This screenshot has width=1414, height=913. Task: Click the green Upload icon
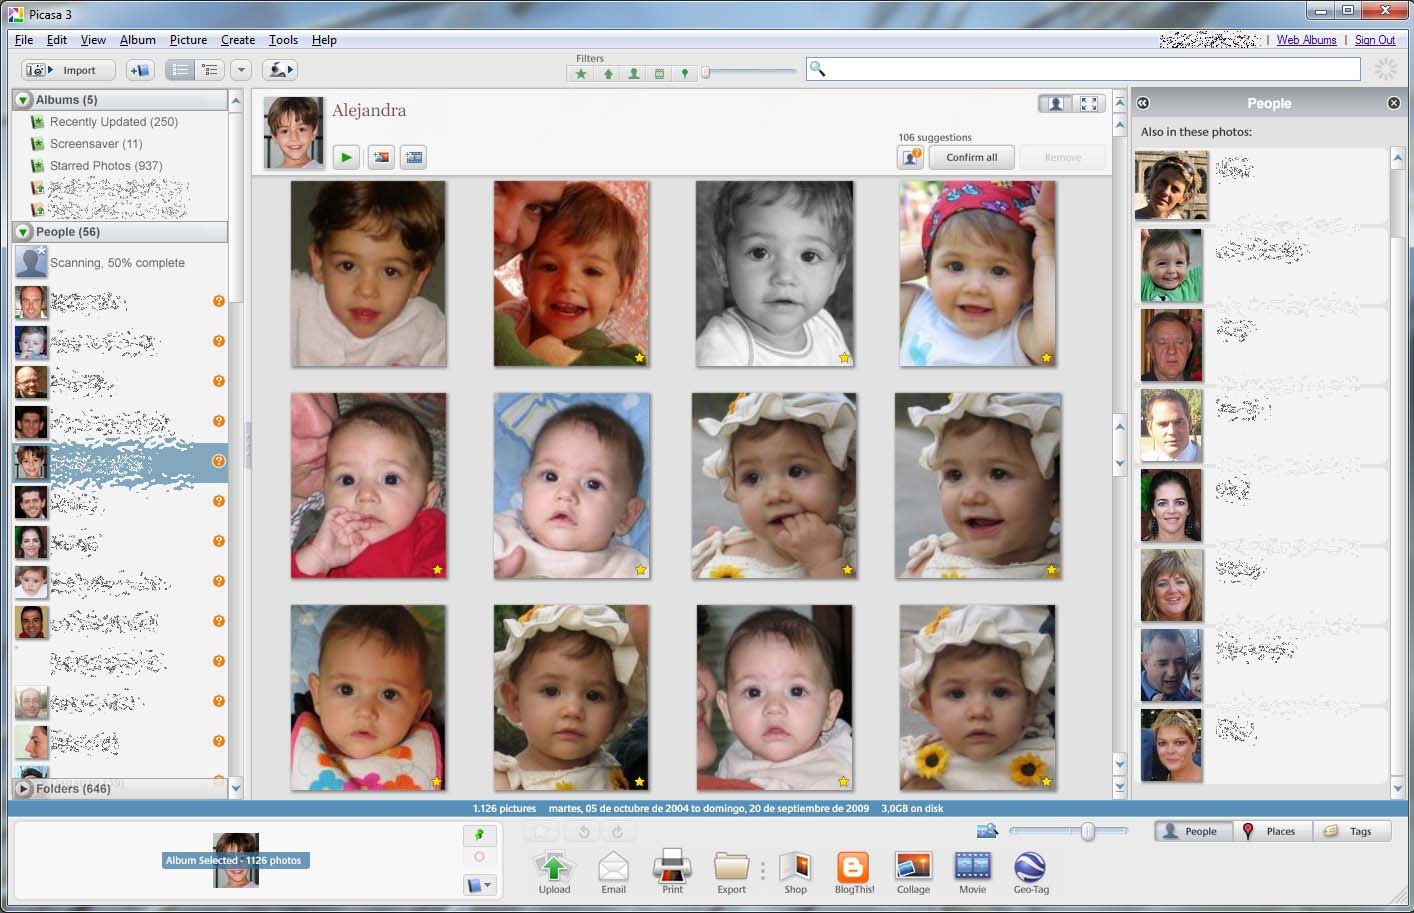coord(554,870)
